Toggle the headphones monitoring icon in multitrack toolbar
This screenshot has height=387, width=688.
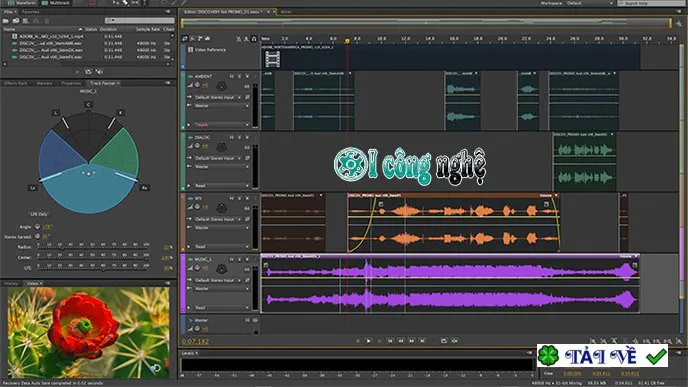tap(254, 39)
